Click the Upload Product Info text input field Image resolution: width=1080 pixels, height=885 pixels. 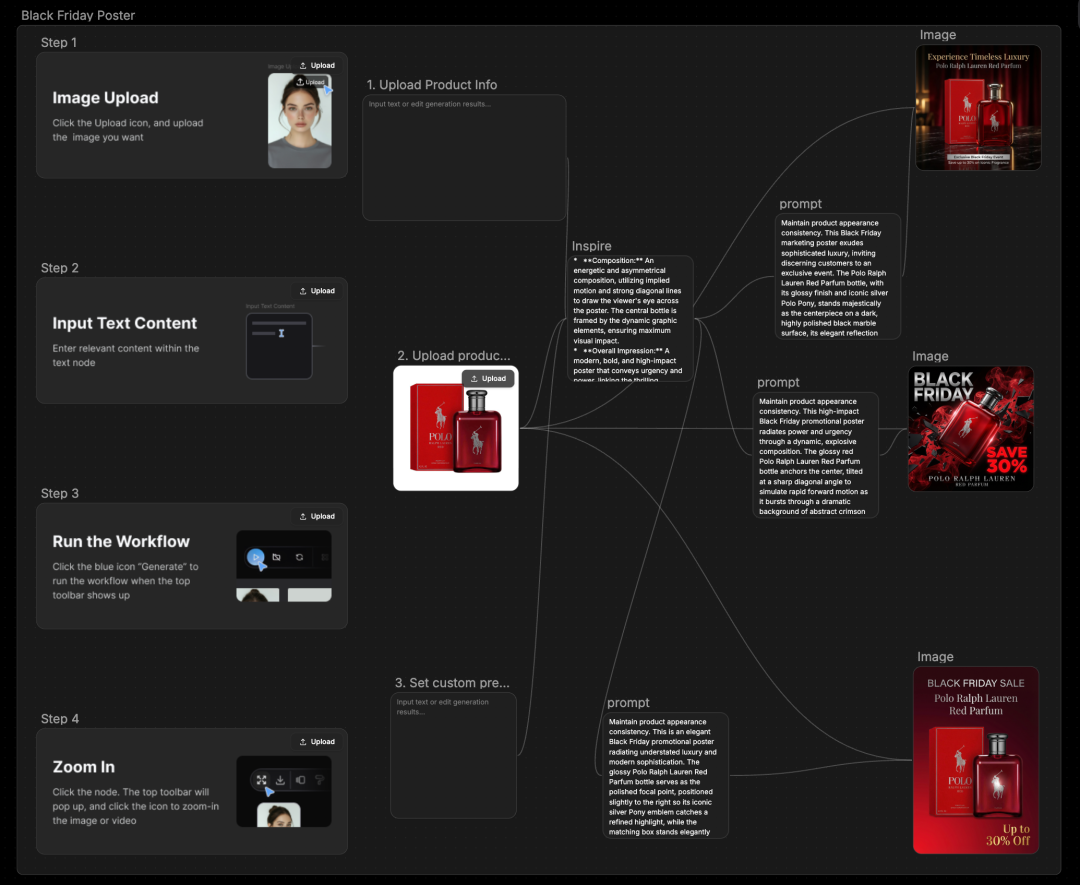464,158
